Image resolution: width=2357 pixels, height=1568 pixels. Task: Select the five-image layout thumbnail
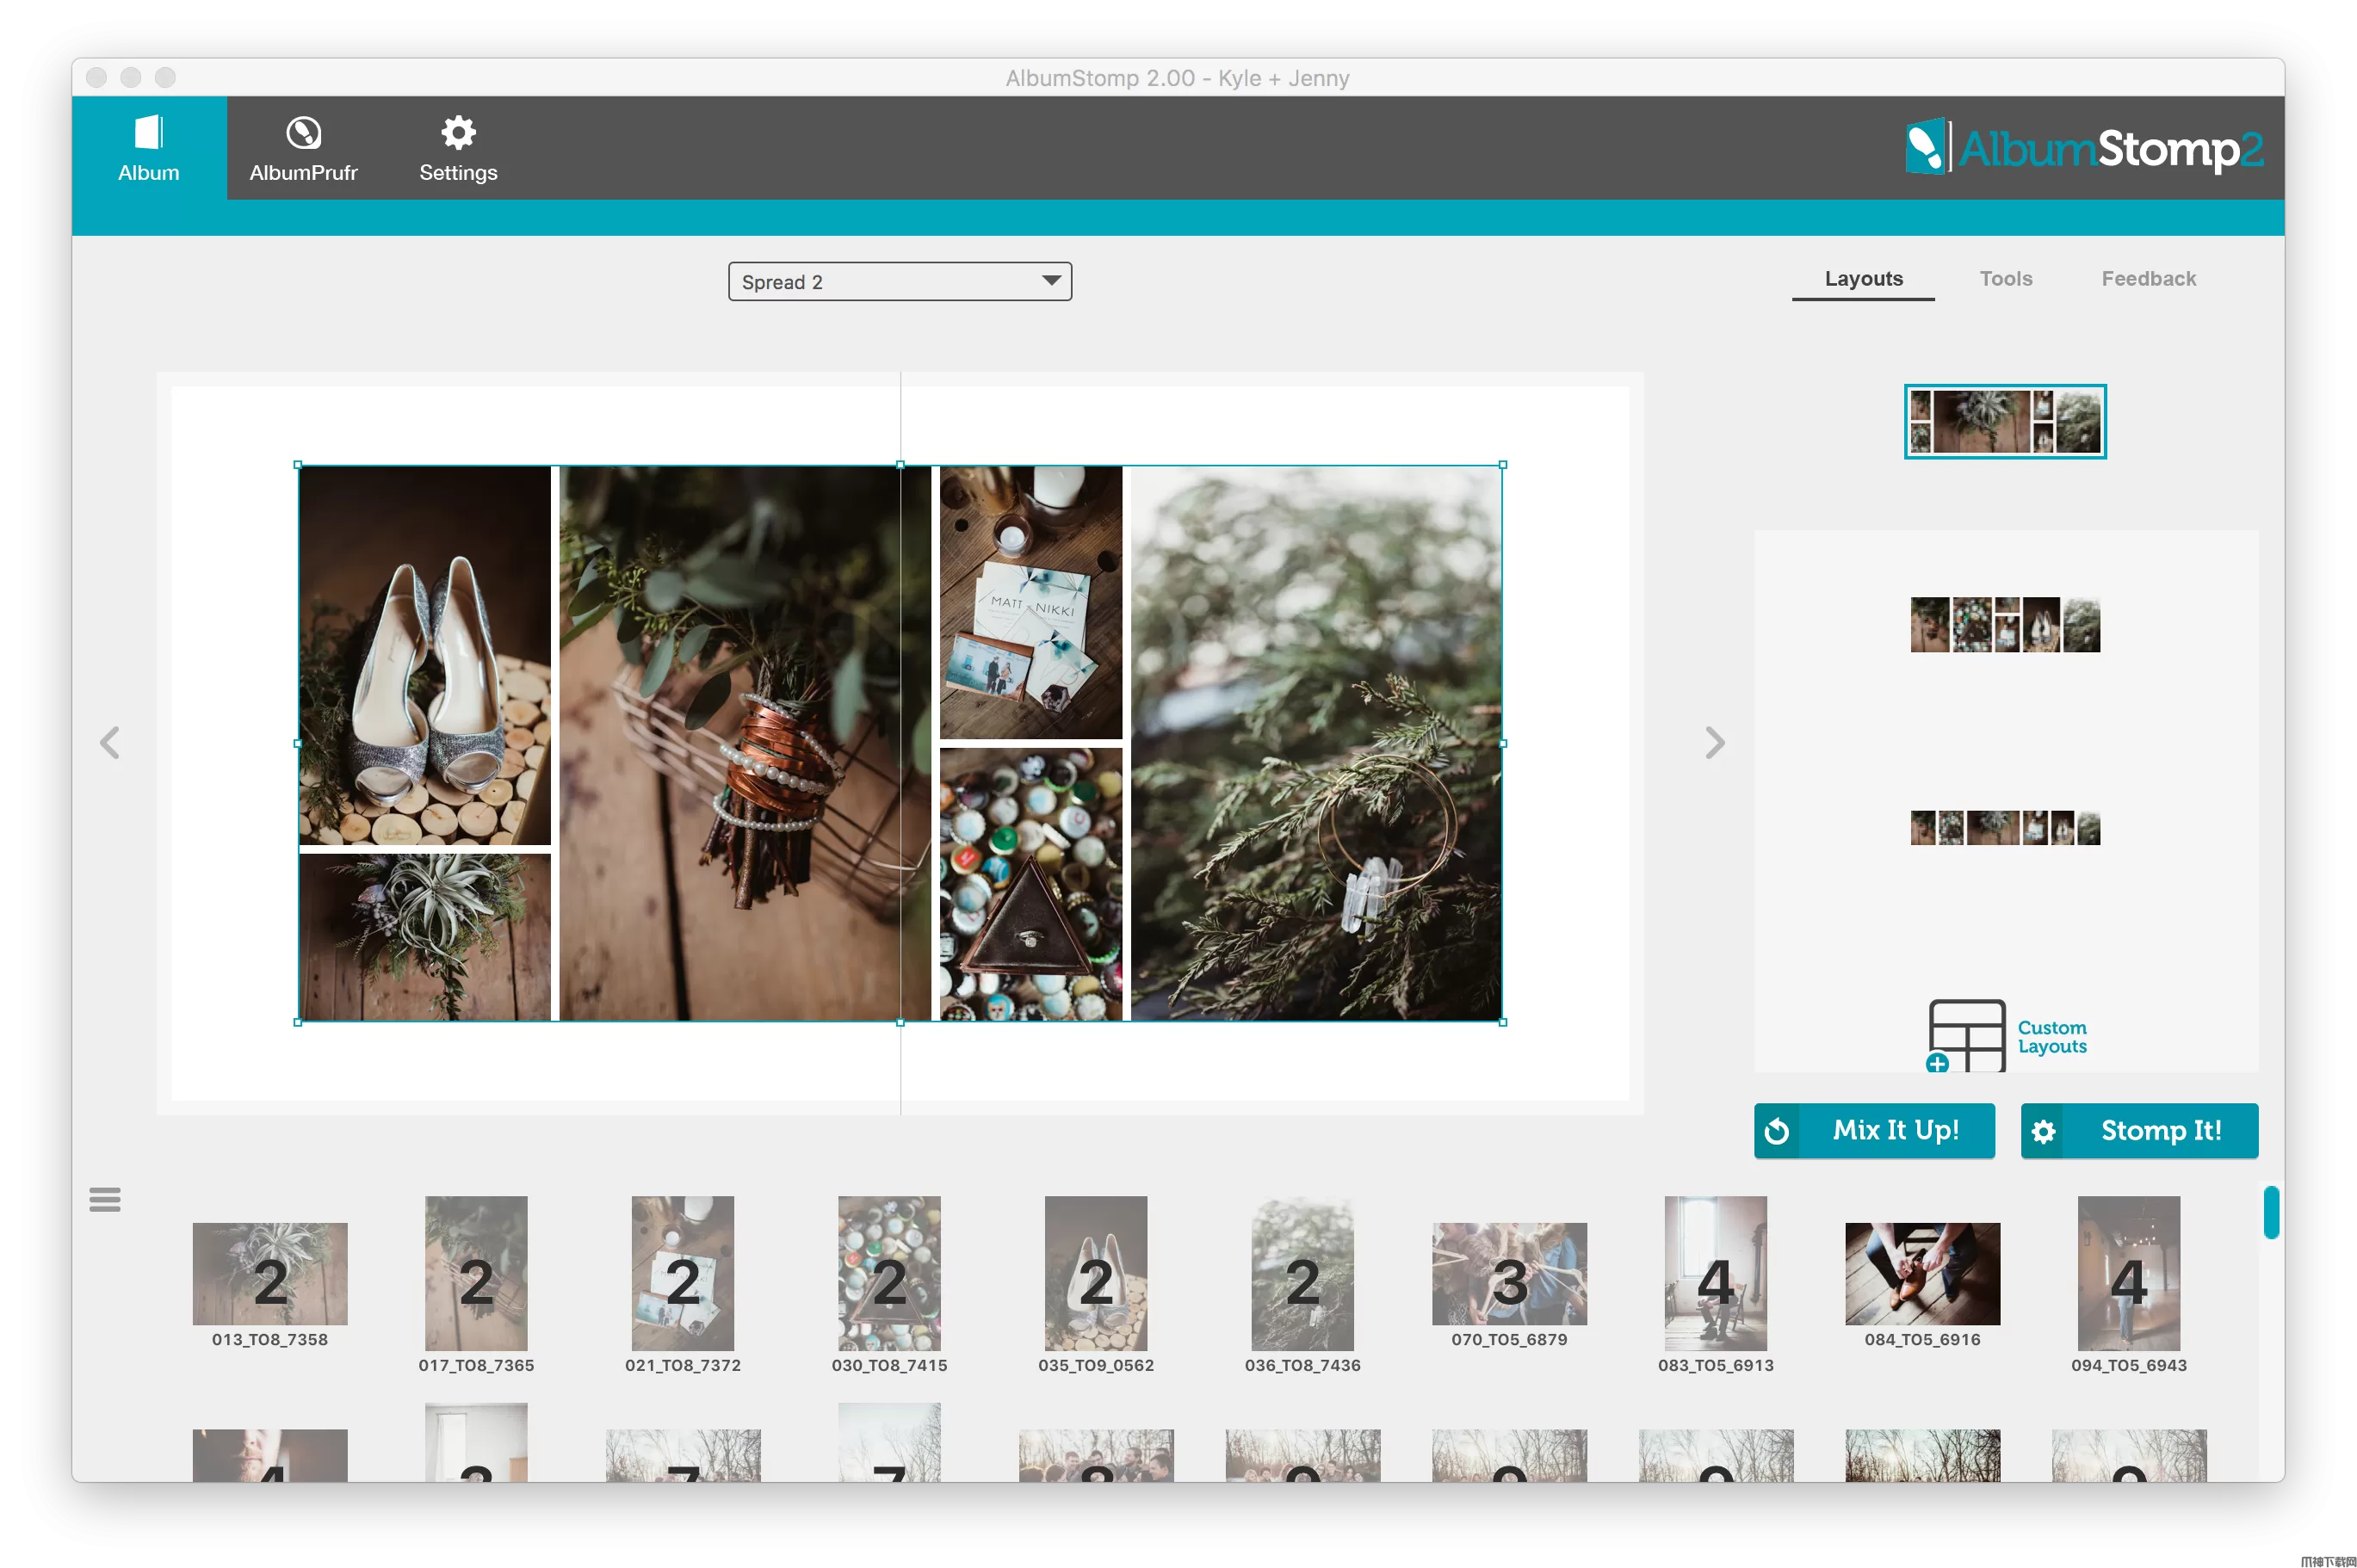2004,625
